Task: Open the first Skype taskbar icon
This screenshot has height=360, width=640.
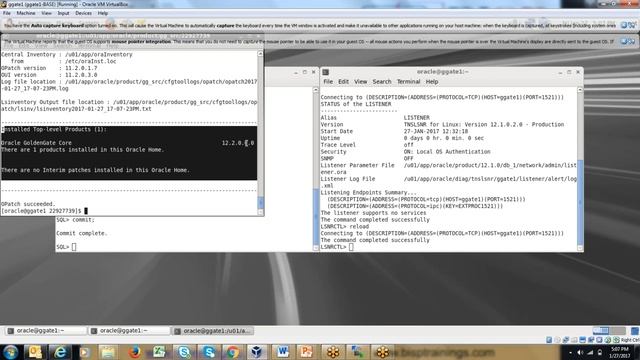Action: (184, 352)
